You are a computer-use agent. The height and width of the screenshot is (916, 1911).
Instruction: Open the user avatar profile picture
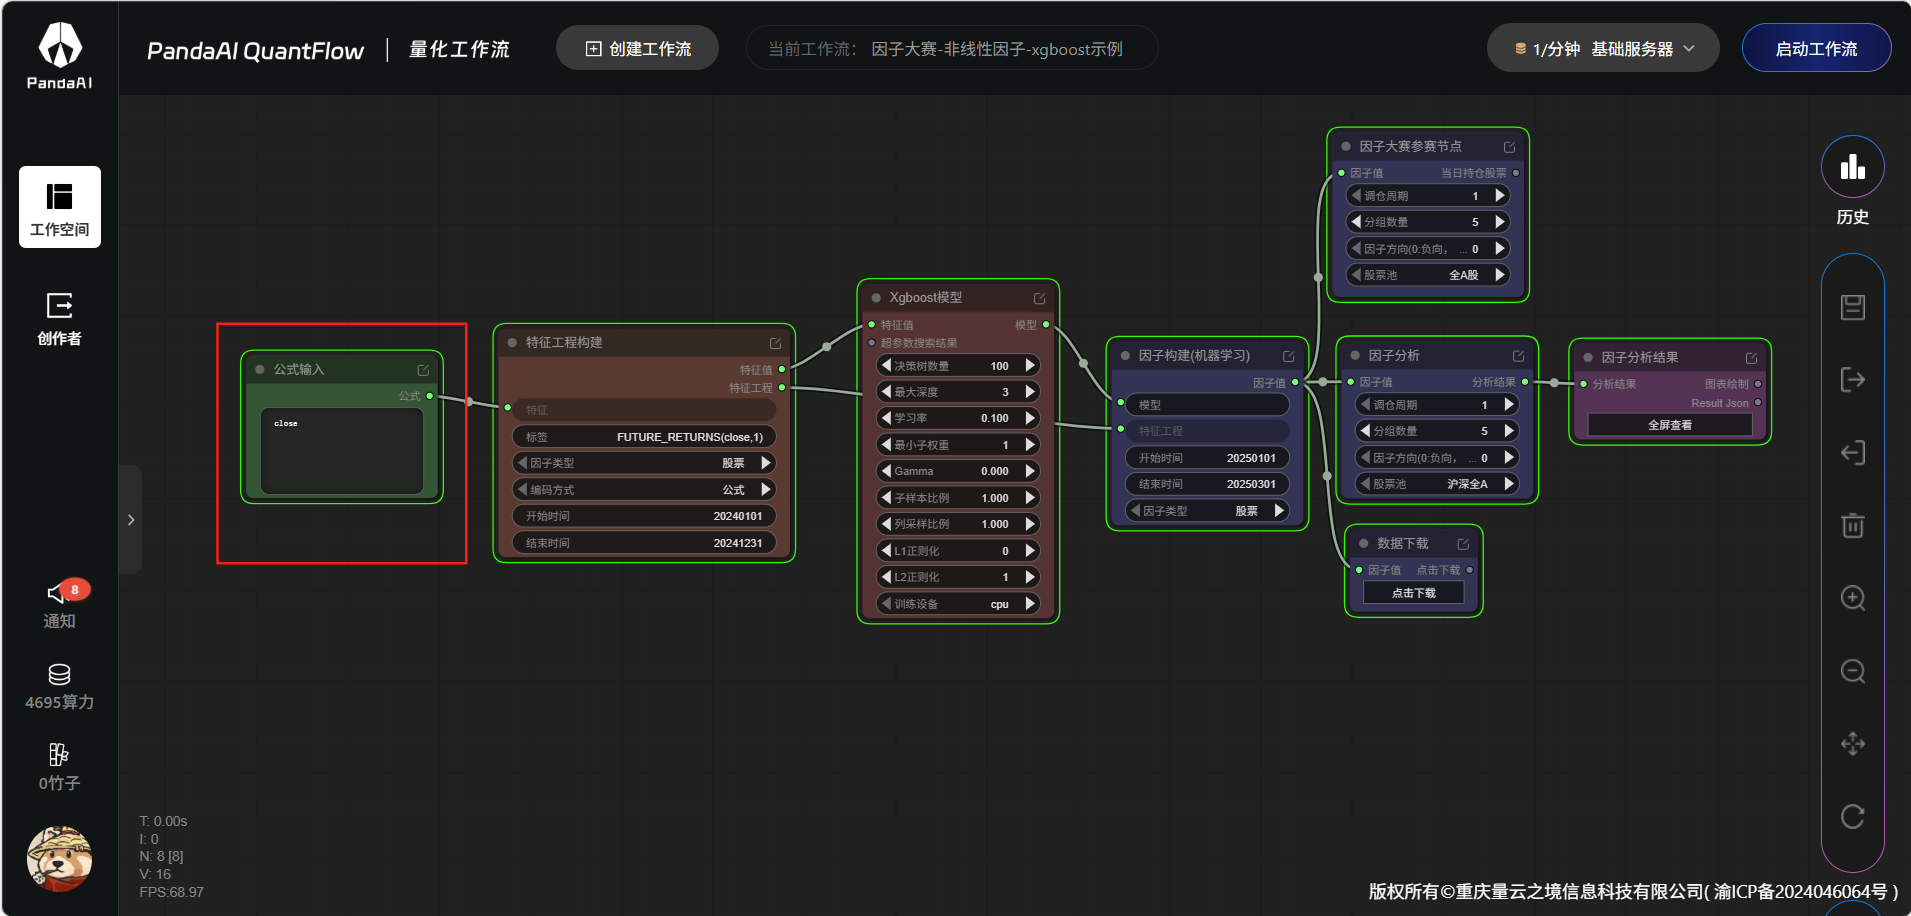(x=59, y=859)
